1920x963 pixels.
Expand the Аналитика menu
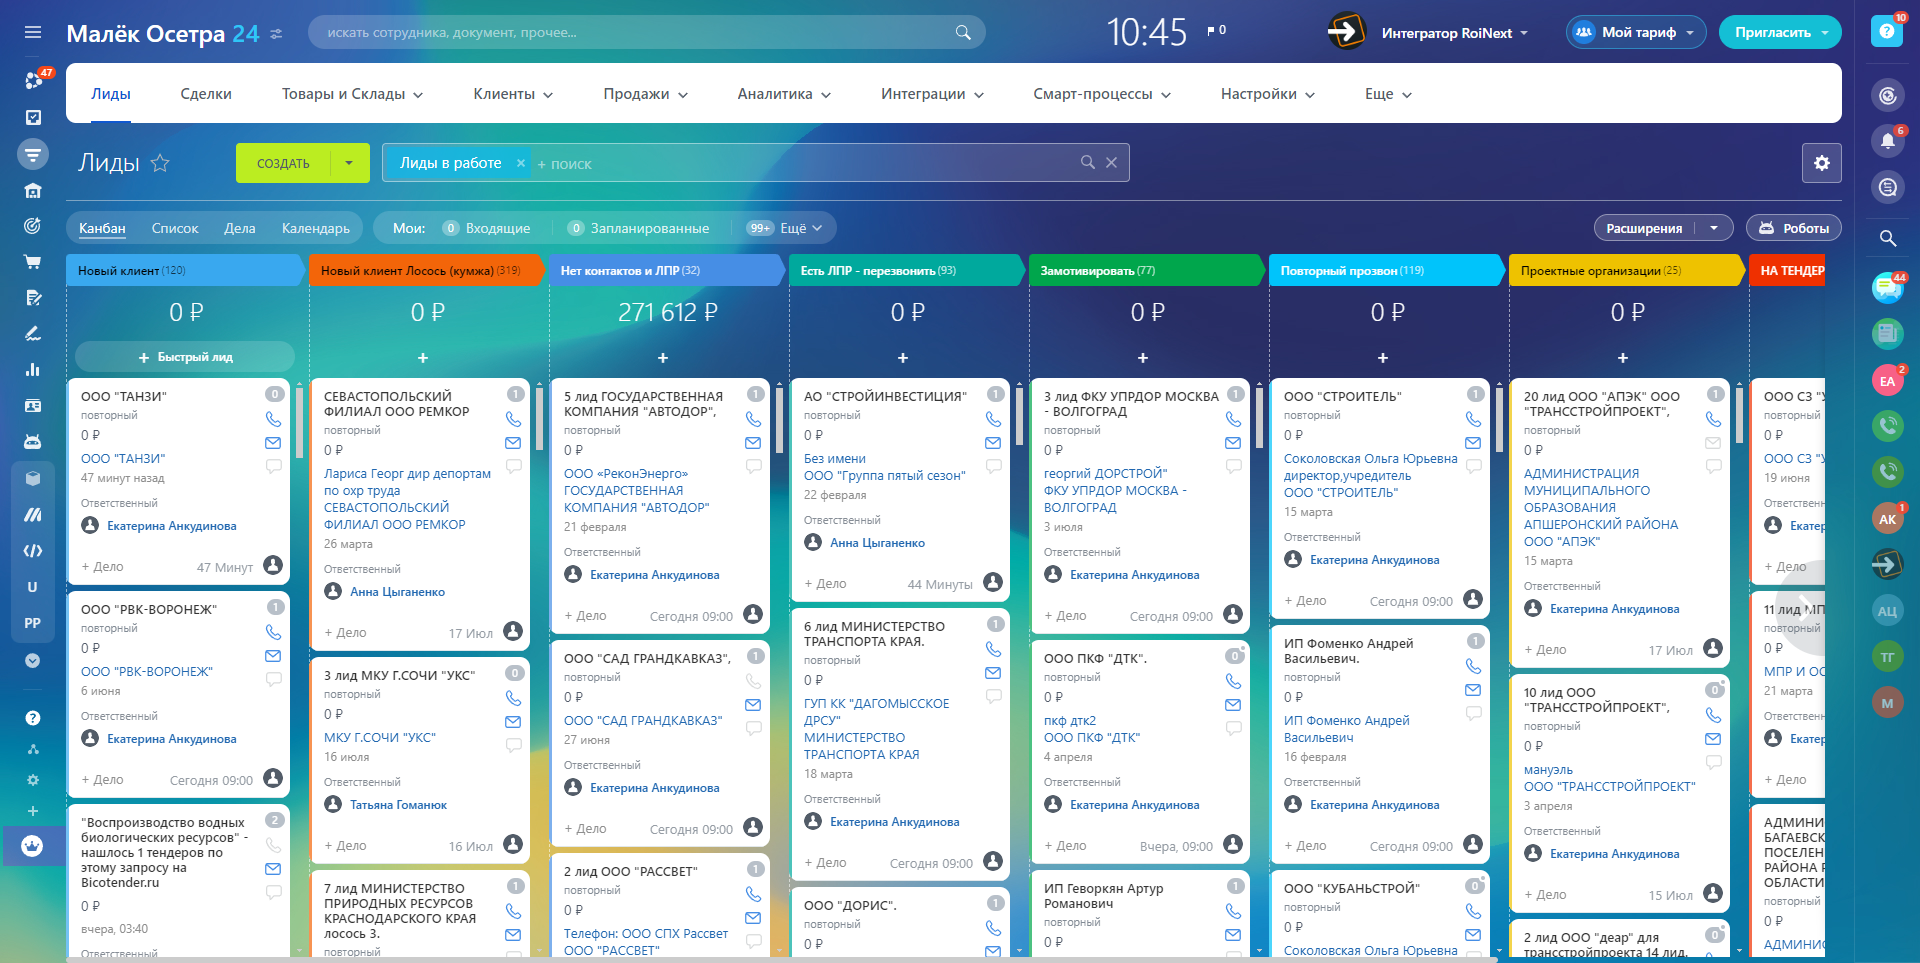[x=784, y=94]
